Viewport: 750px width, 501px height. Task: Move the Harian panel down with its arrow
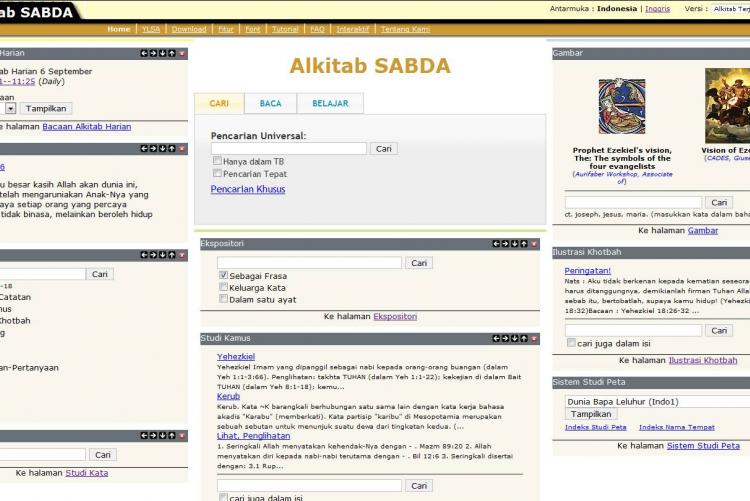pos(163,53)
